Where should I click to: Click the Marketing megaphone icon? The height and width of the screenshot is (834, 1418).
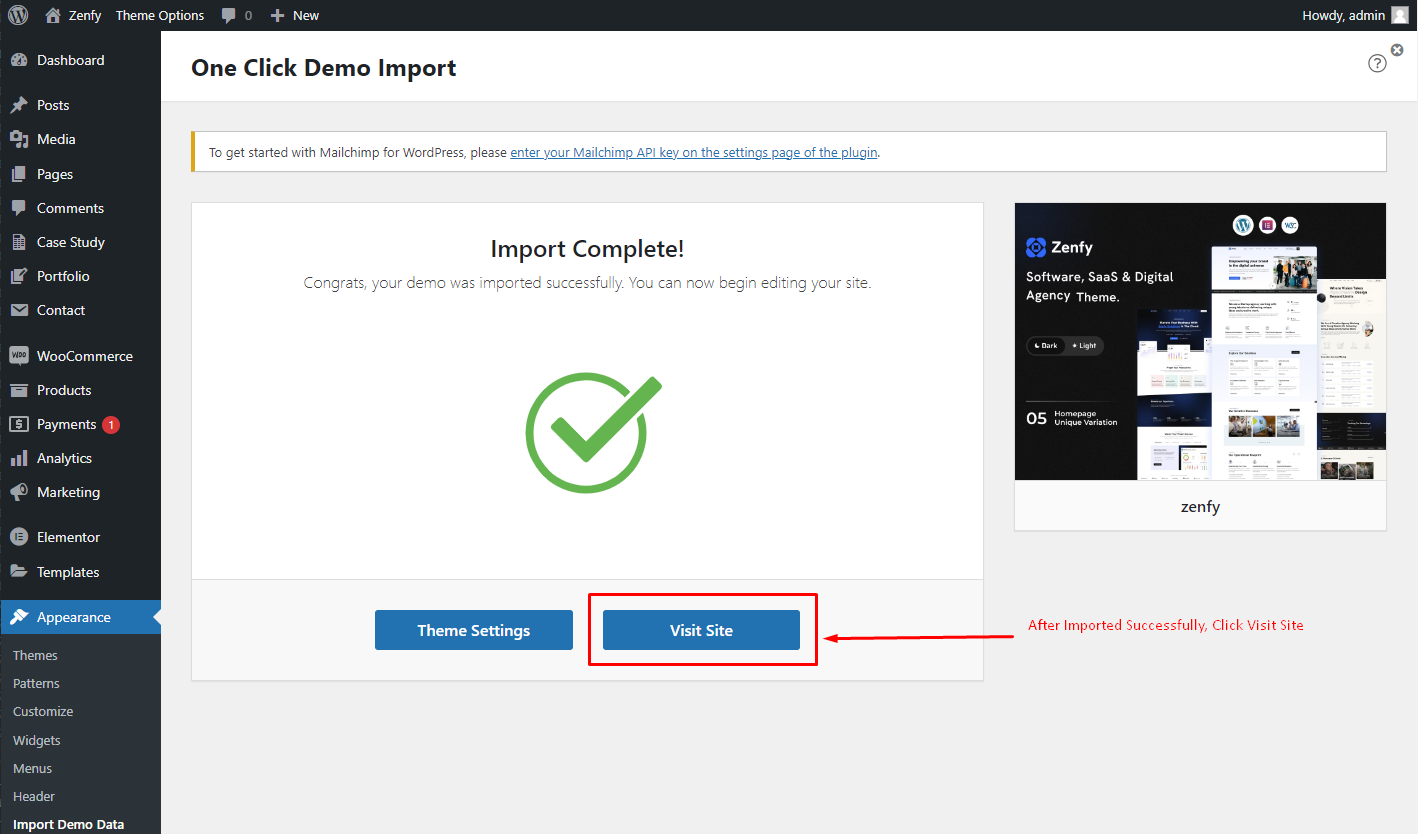pos(19,492)
